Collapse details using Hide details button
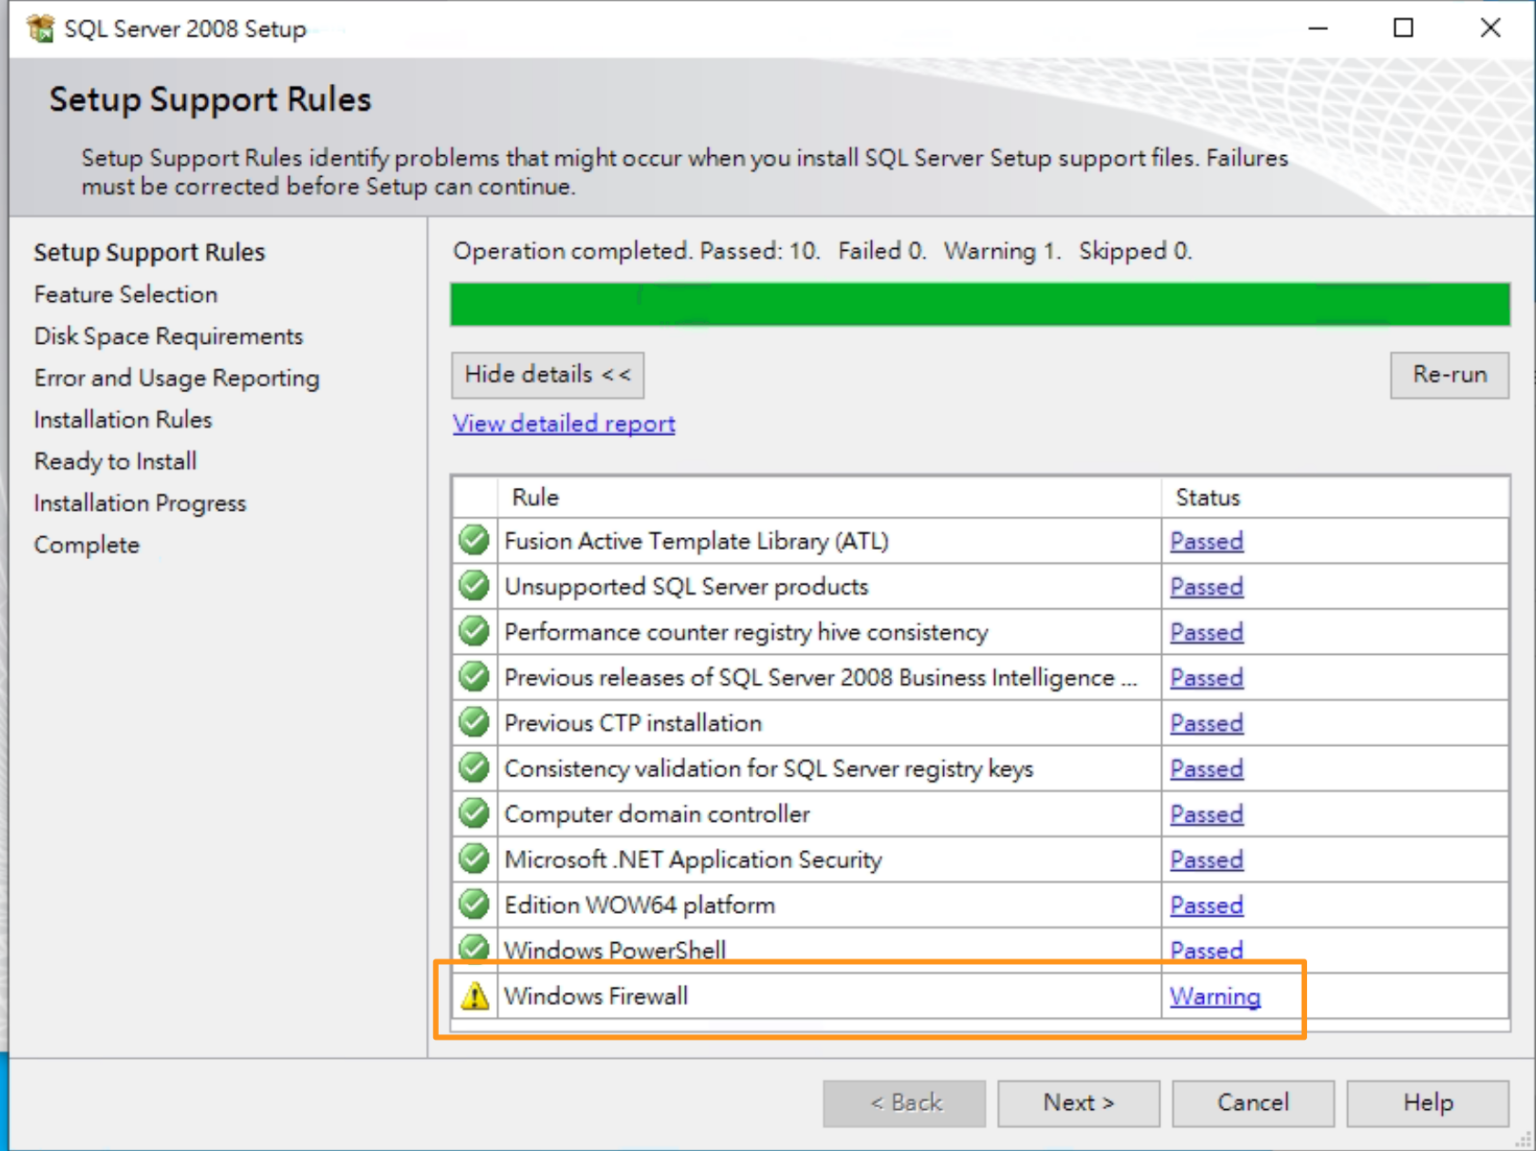 pyautogui.click(x=547, y=375)
